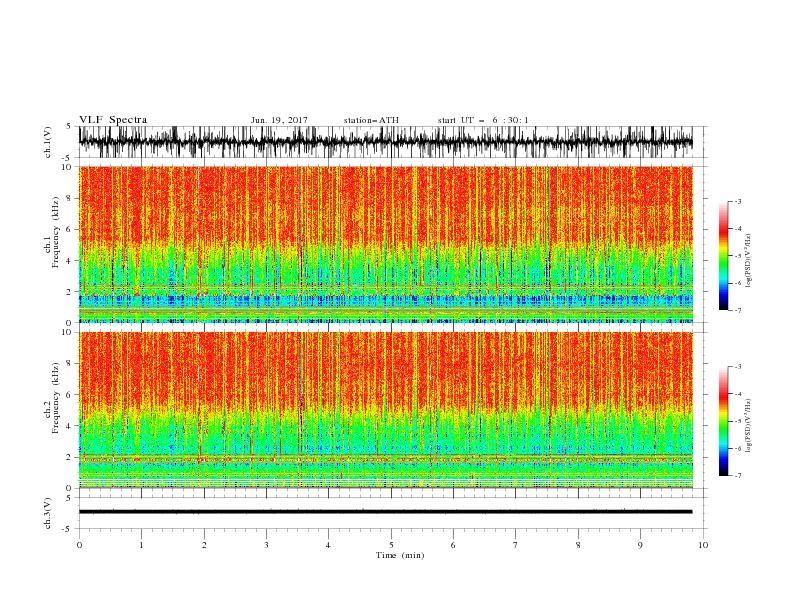Click the "start UT = 6 :30: 1" label
The height and width of the screenshot is (612, 792).
coord(483,120)
